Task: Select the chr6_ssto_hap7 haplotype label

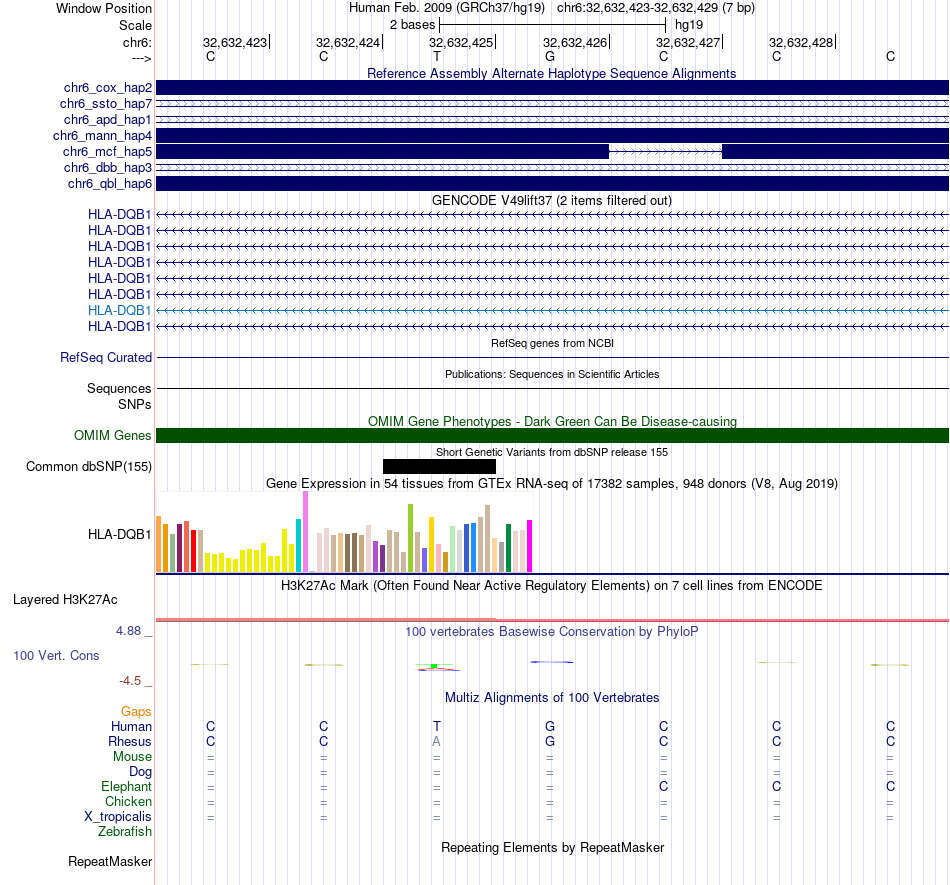Action: click(x=106, y=104)
